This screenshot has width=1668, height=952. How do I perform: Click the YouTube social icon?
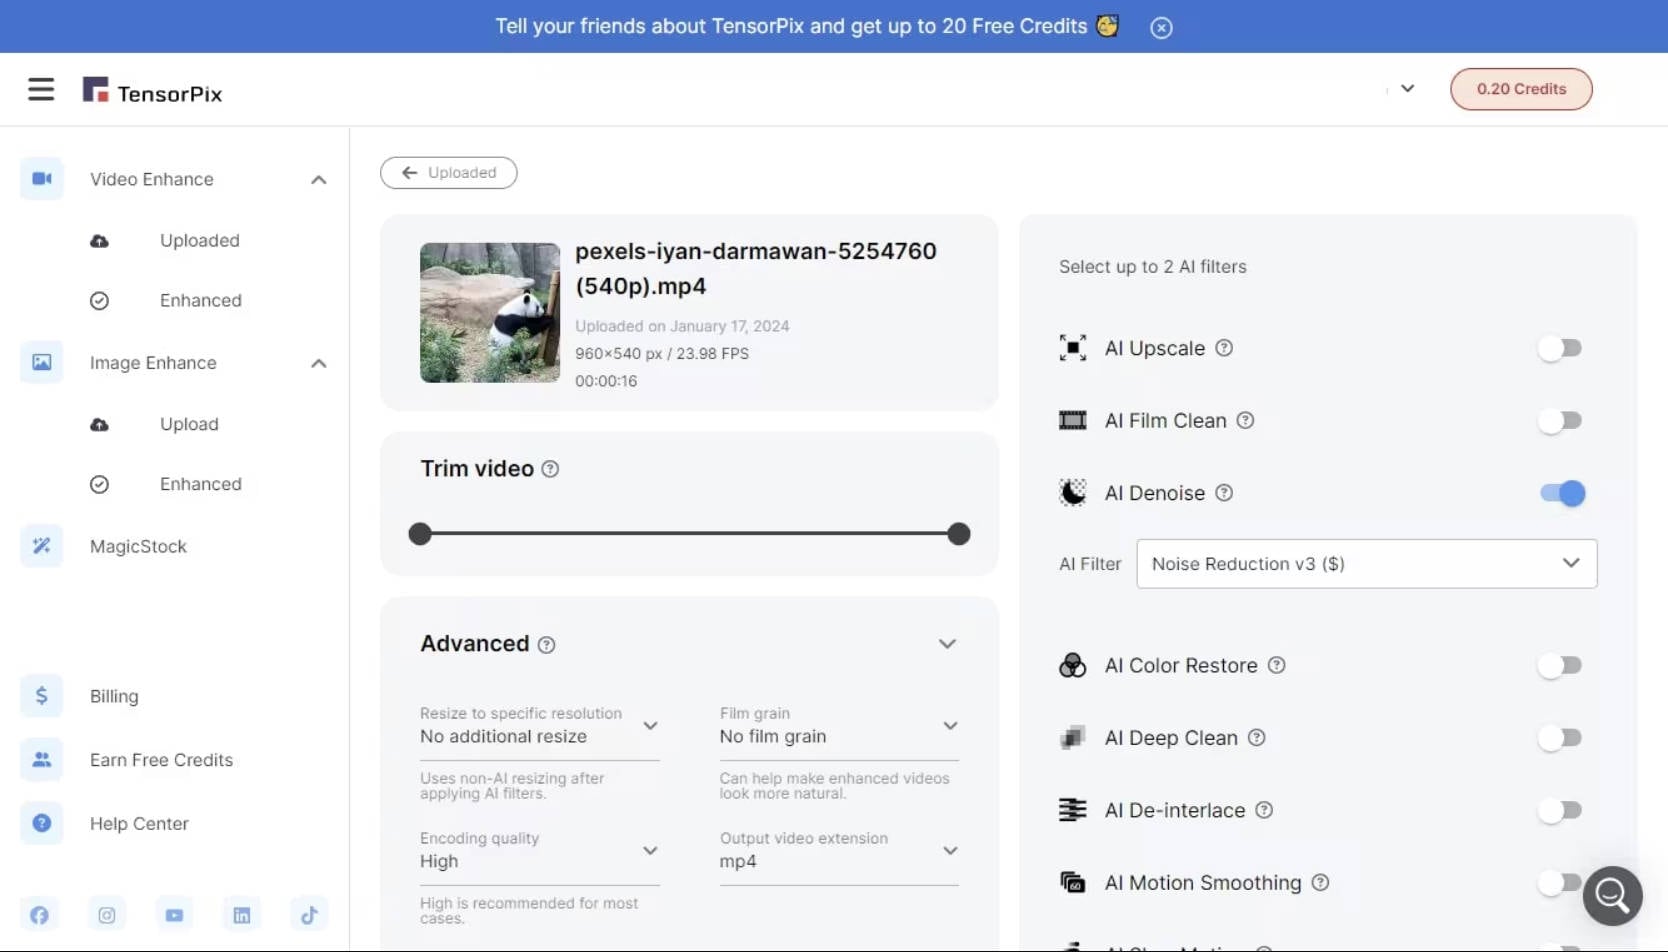coord(174,915)
